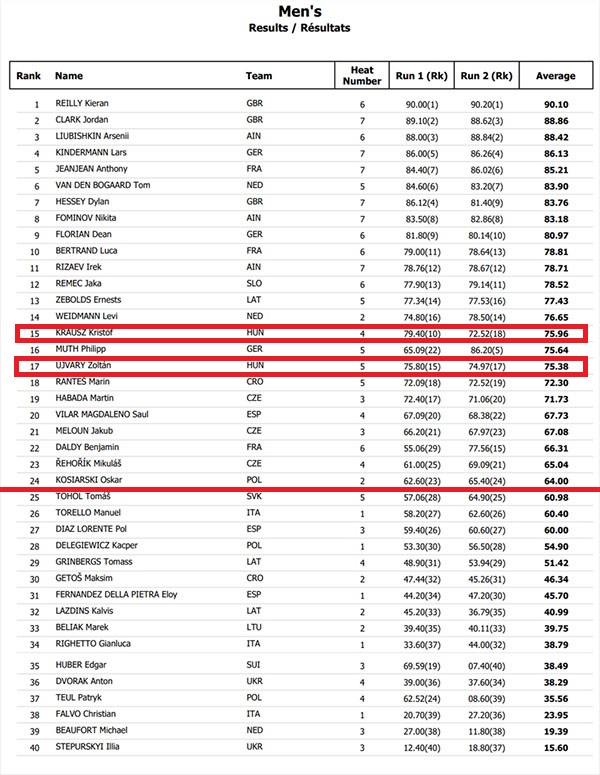Click the Men's title heading
The width and height of the screenshot is (600, 775).
300,11
